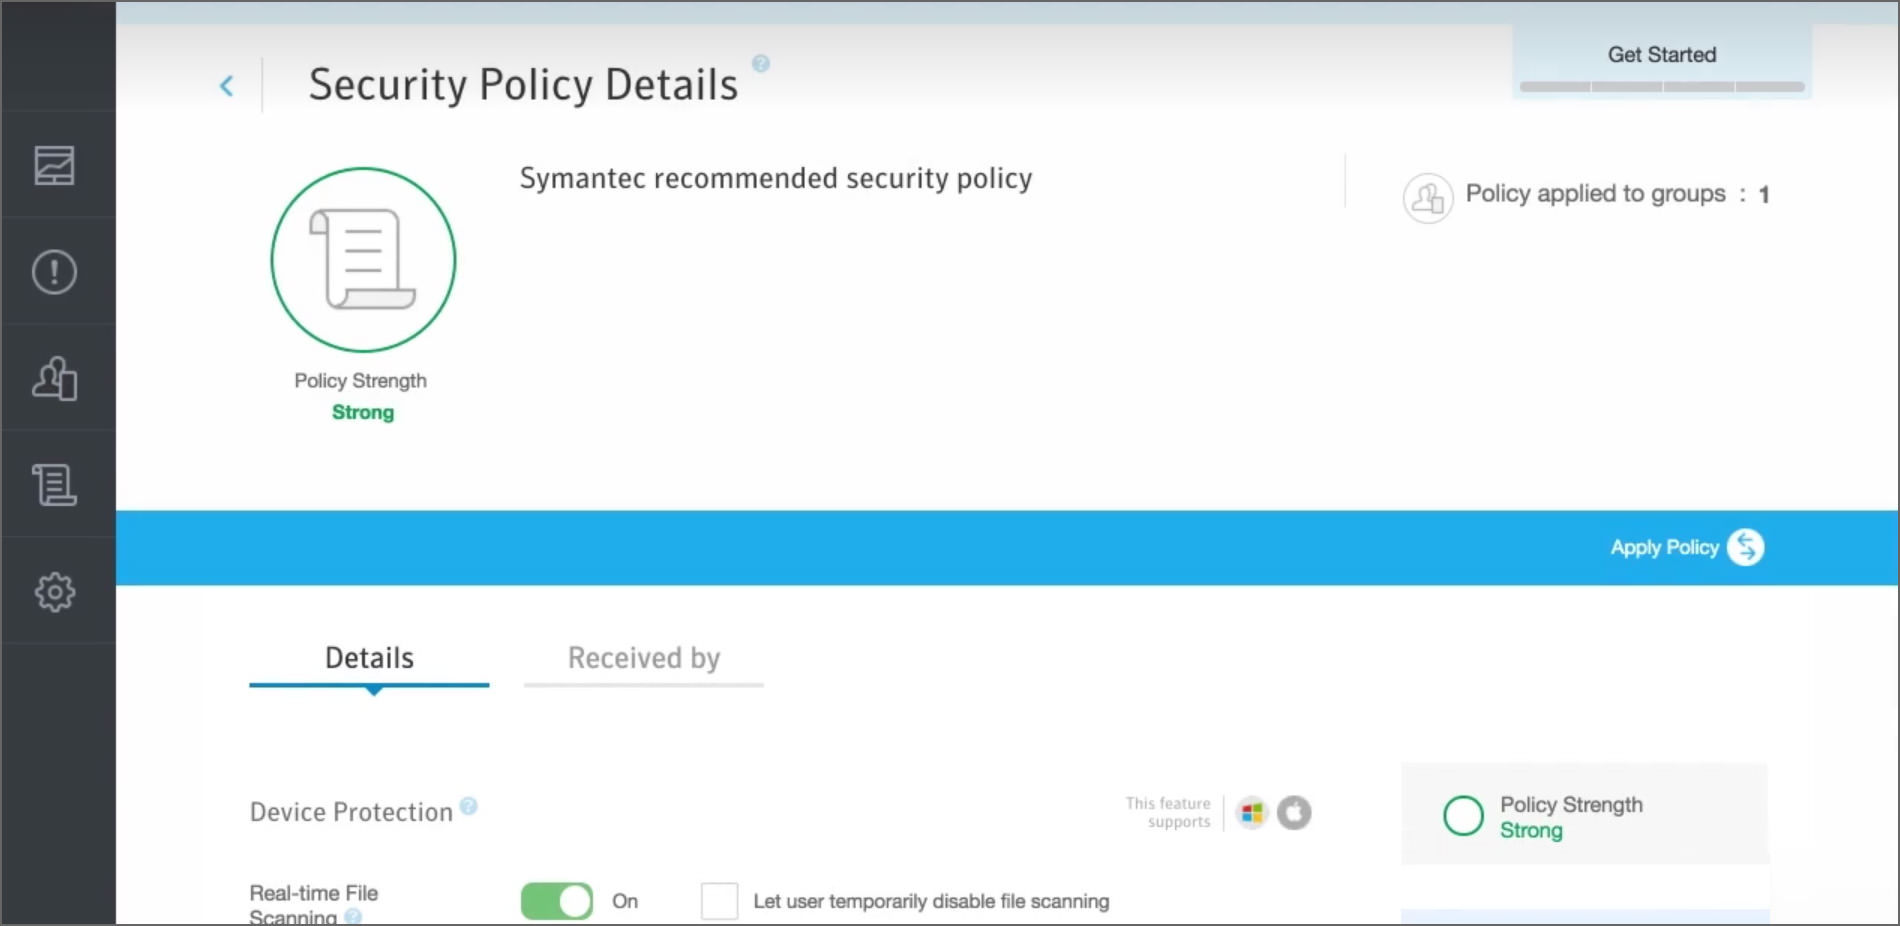The image size is (1900, 926).
Task: Click help icon next to Security Policy Details
Action: click(761, 64)
